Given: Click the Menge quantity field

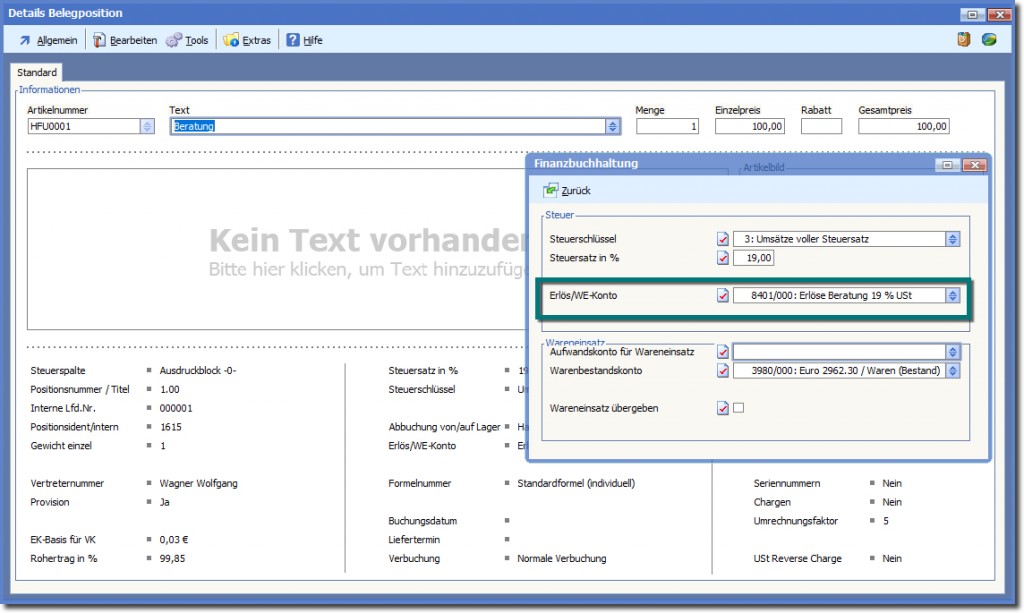Looking at the screenshot, I should pos(667,127).
